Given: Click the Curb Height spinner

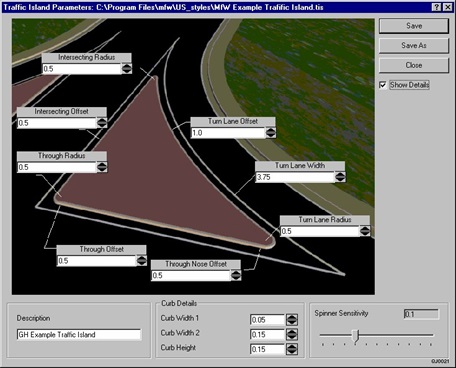Looking at the screenshot, I should click(292, 349).
